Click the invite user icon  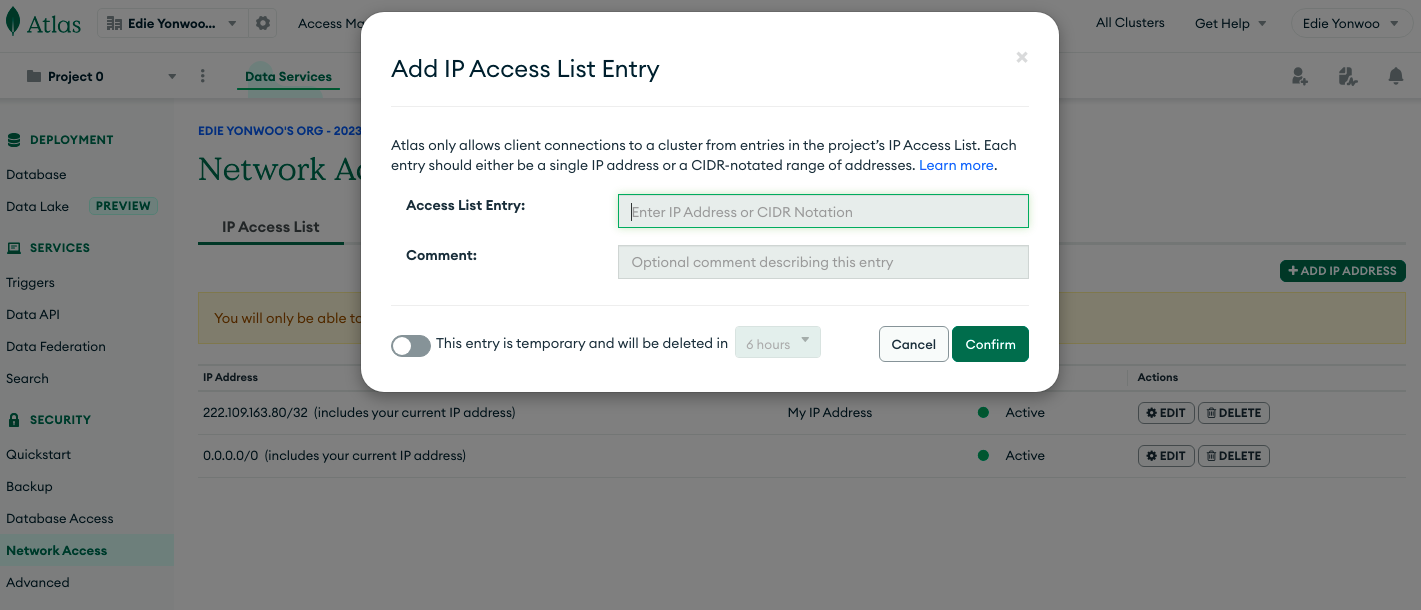pos(1299,76)
